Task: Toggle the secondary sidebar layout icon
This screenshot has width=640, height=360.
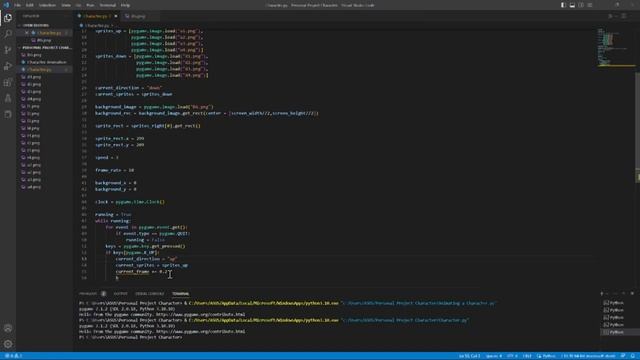Action: coord(581,5)
